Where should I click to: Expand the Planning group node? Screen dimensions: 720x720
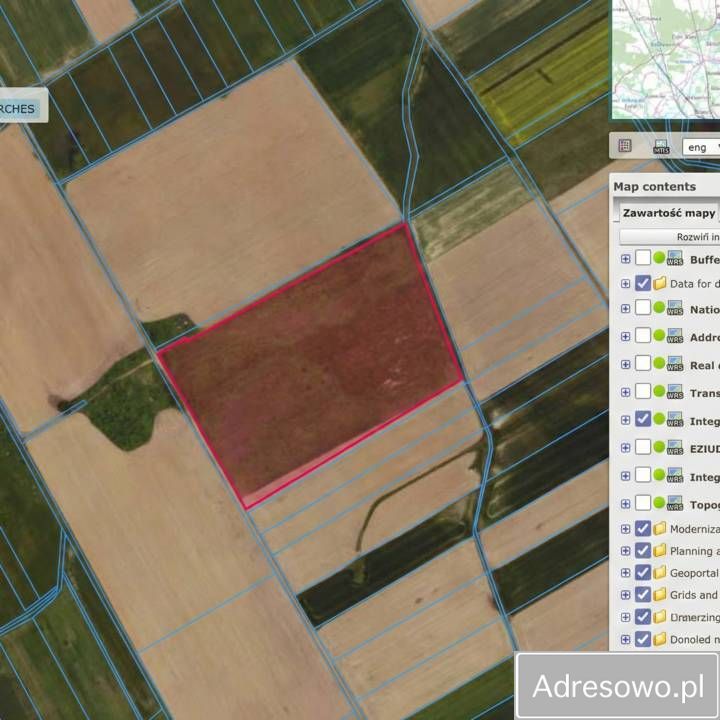625,551
